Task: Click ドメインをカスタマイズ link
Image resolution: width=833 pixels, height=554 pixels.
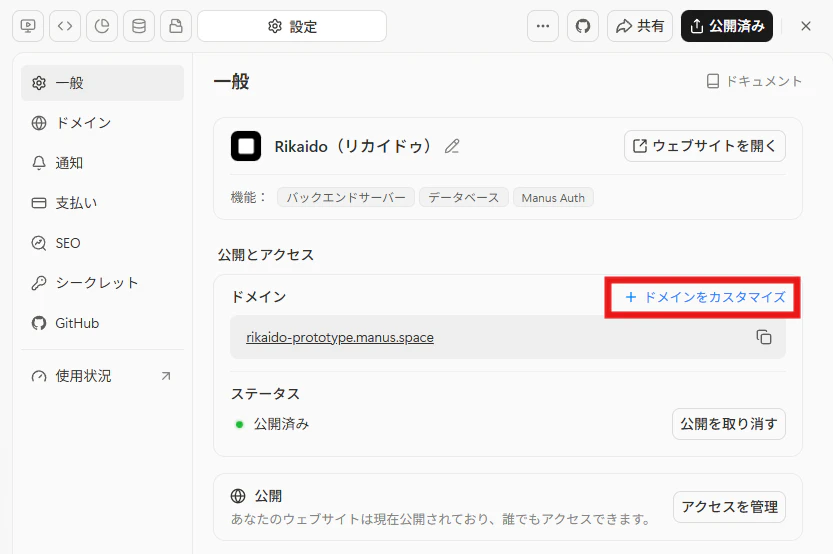Action: [x=705, y=297]
